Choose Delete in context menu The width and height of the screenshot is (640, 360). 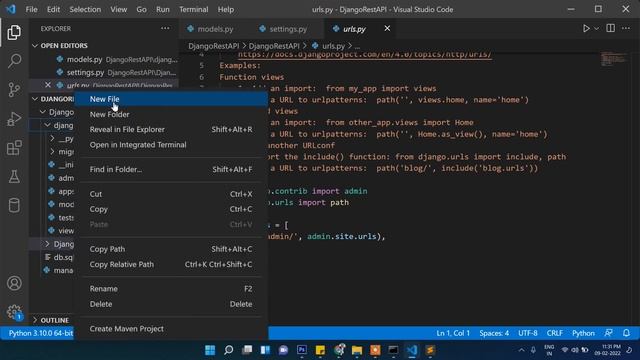171,304
